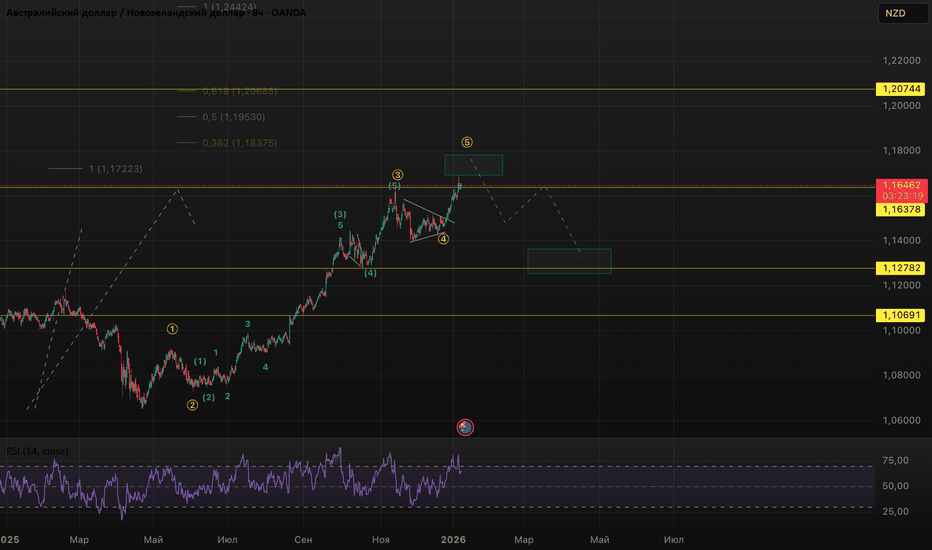Click 1,14000 on the price axis

coord(901,241)
